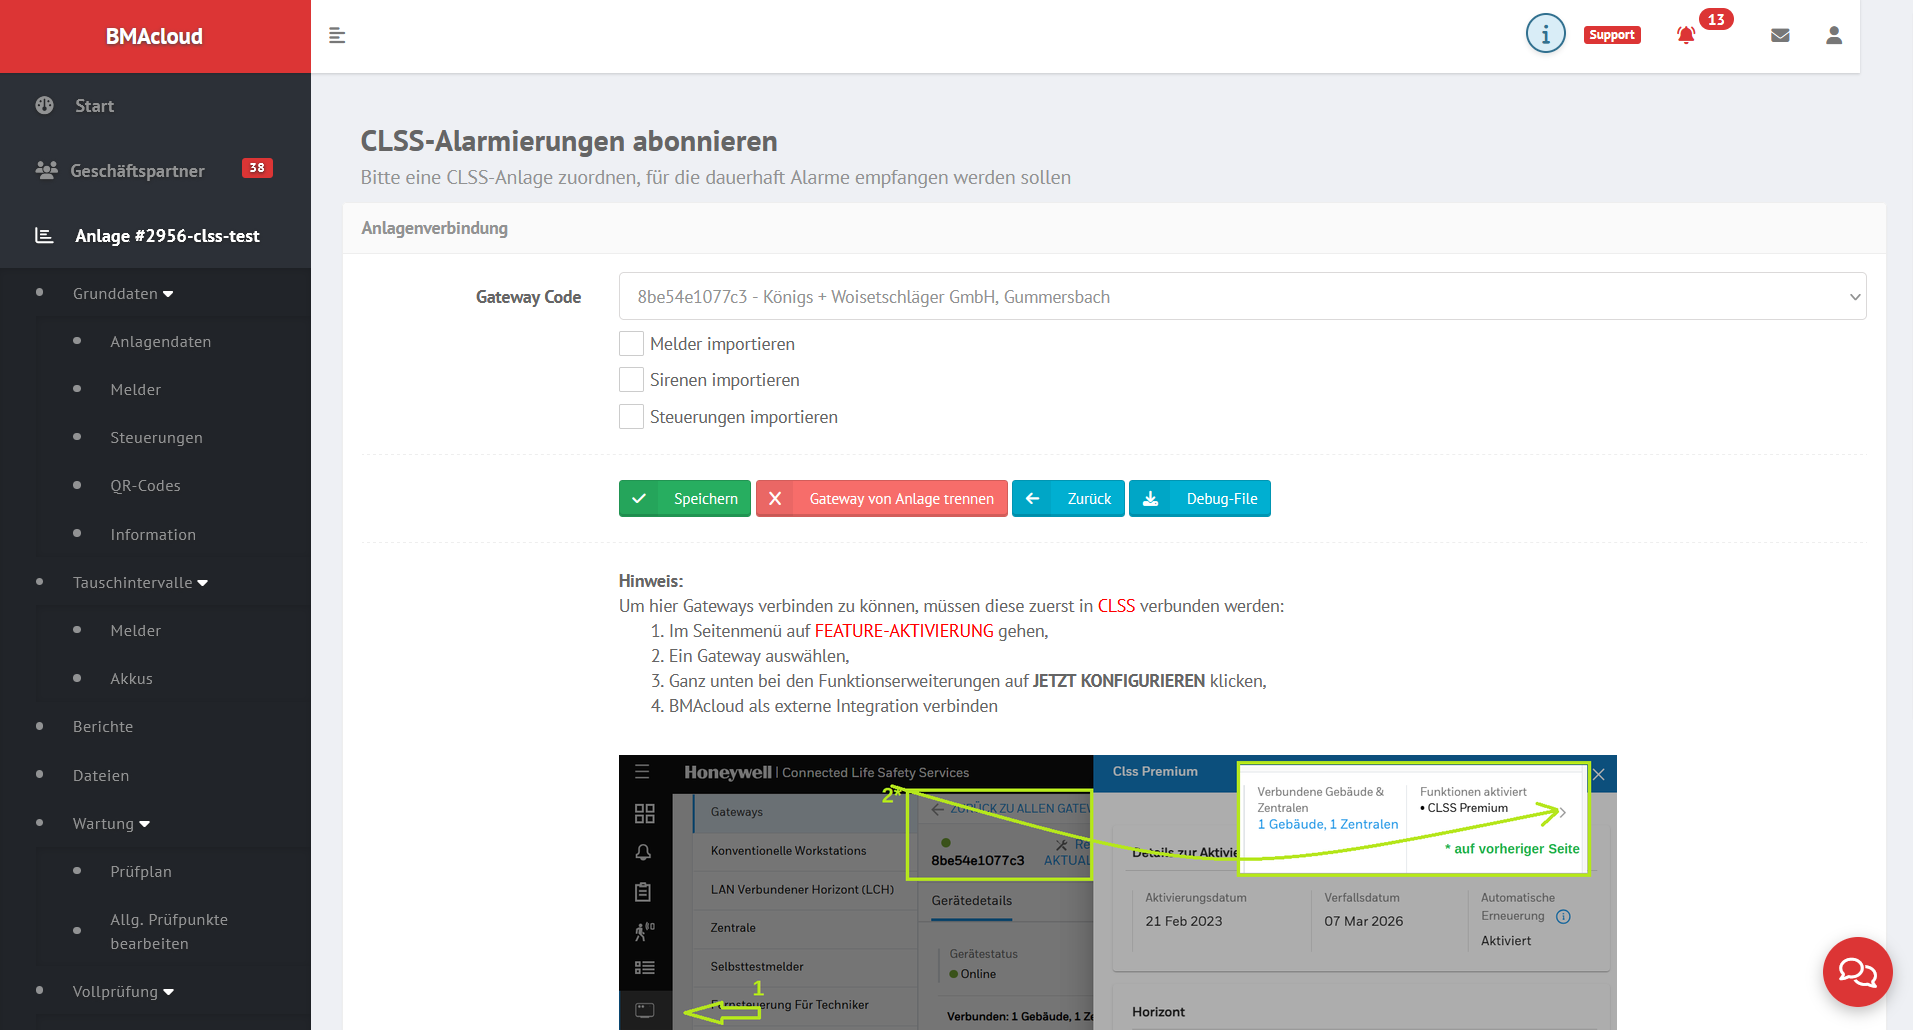The height and width of the screenshot is (1030, 1913).
Task: Enable Sirenen importieren checkbox
Action: [631, 380]
